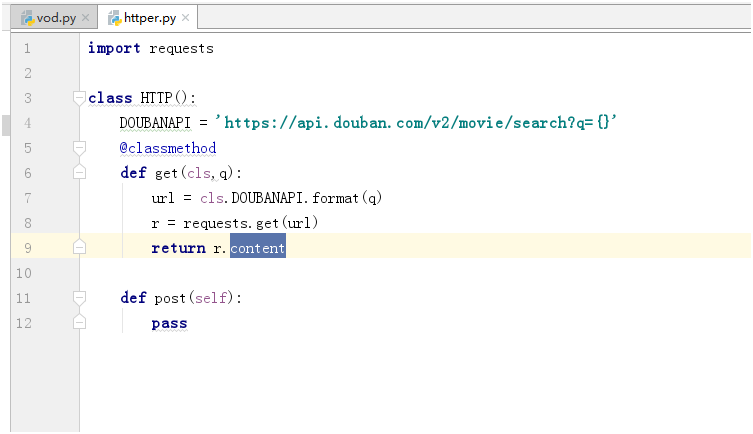The image size is (753, 434).
Task: Click the gray change marker beside line 4
Action: pyautogui.click(x=6, y=125)
